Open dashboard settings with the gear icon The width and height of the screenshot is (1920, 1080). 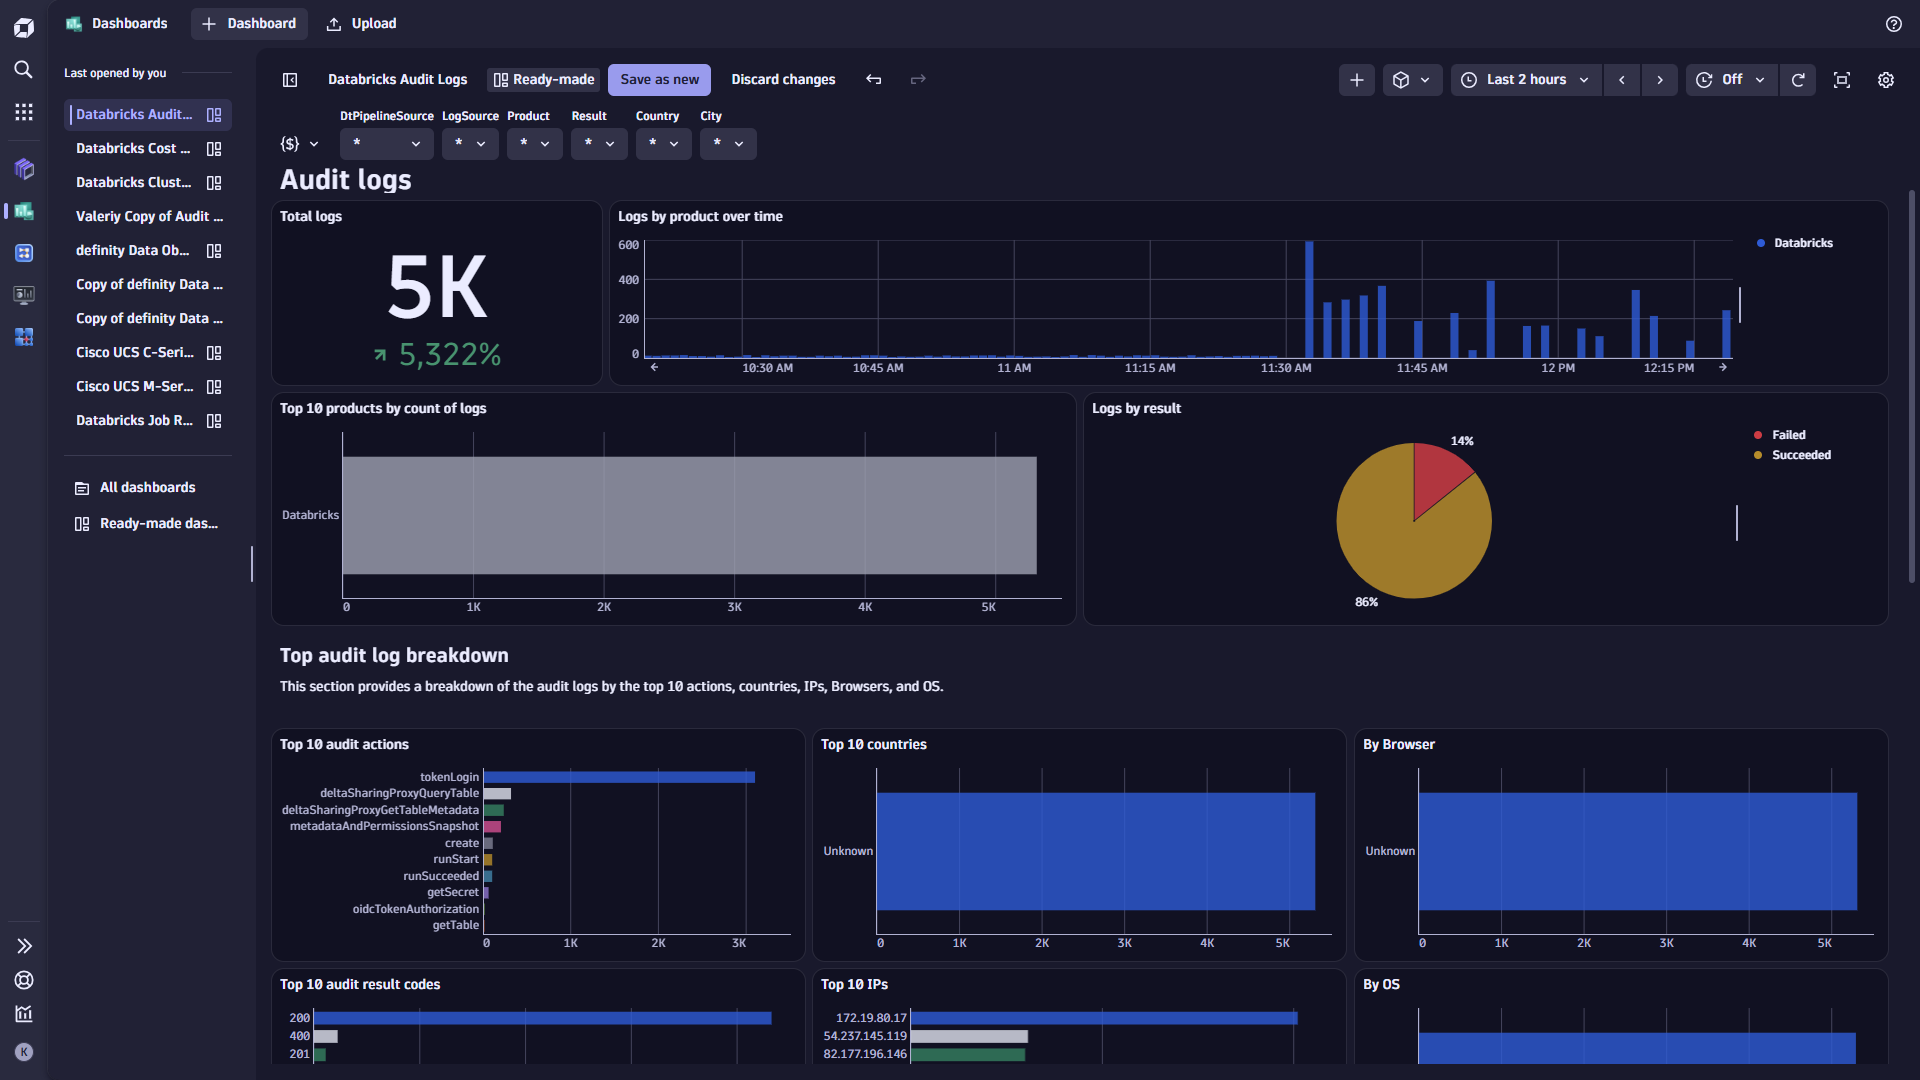pos(1886,79)
